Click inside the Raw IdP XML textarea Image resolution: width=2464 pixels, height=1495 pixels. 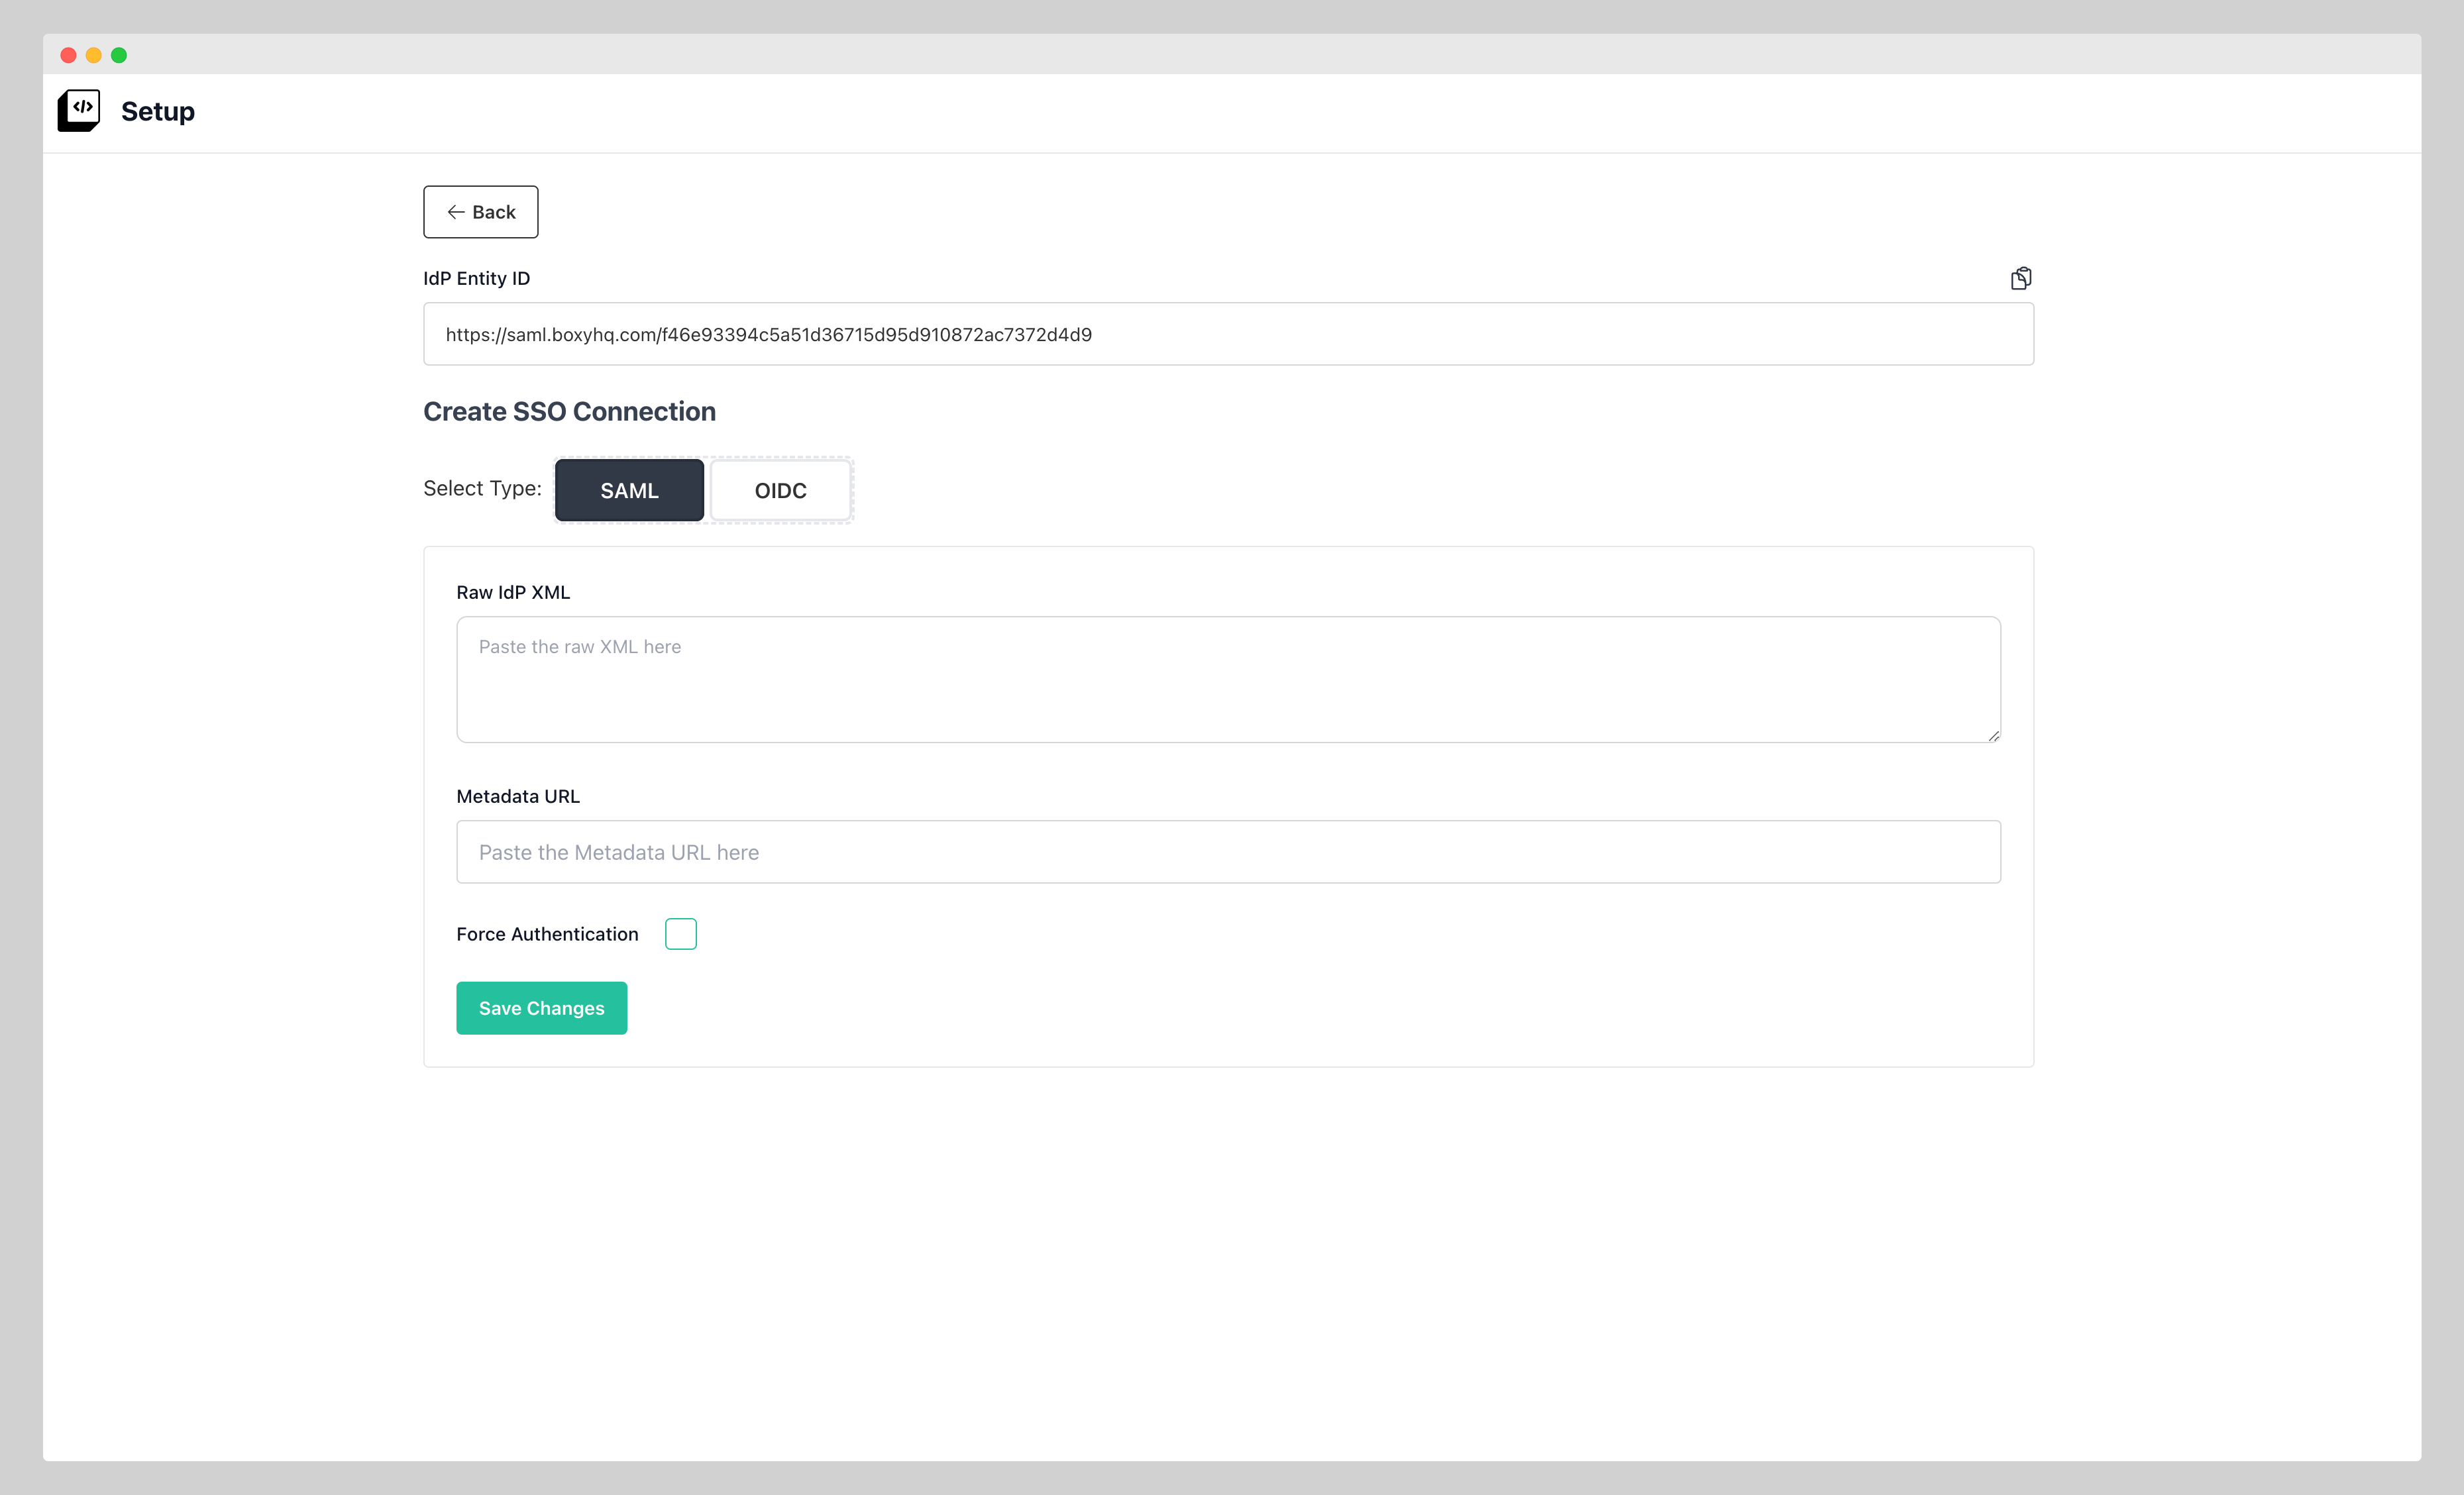(1227, 680)
